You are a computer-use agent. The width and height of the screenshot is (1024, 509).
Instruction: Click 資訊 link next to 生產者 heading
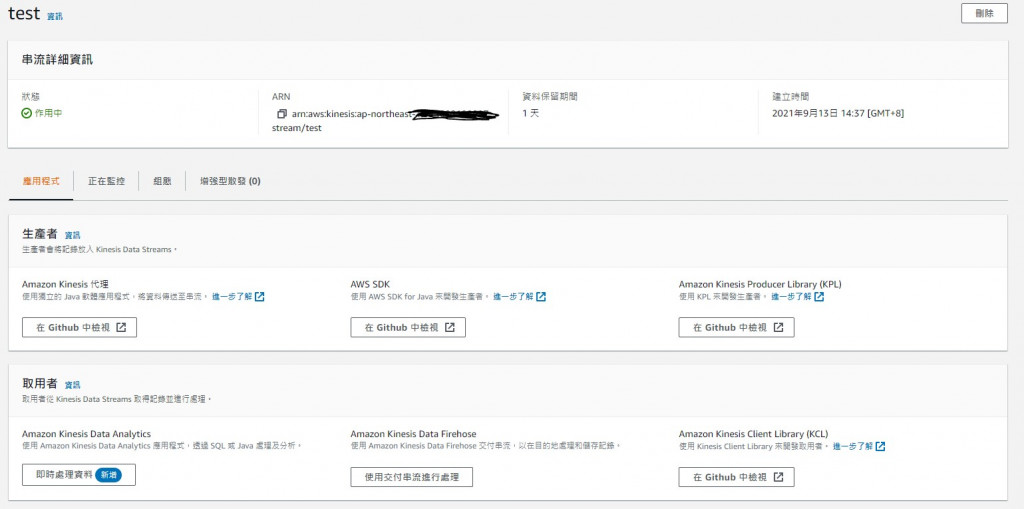72,235
